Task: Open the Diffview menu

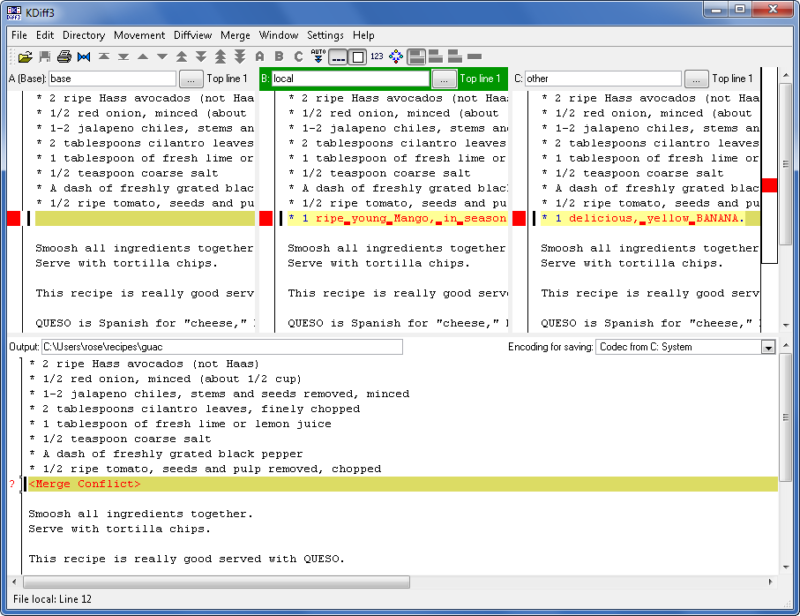Action: 192,35
